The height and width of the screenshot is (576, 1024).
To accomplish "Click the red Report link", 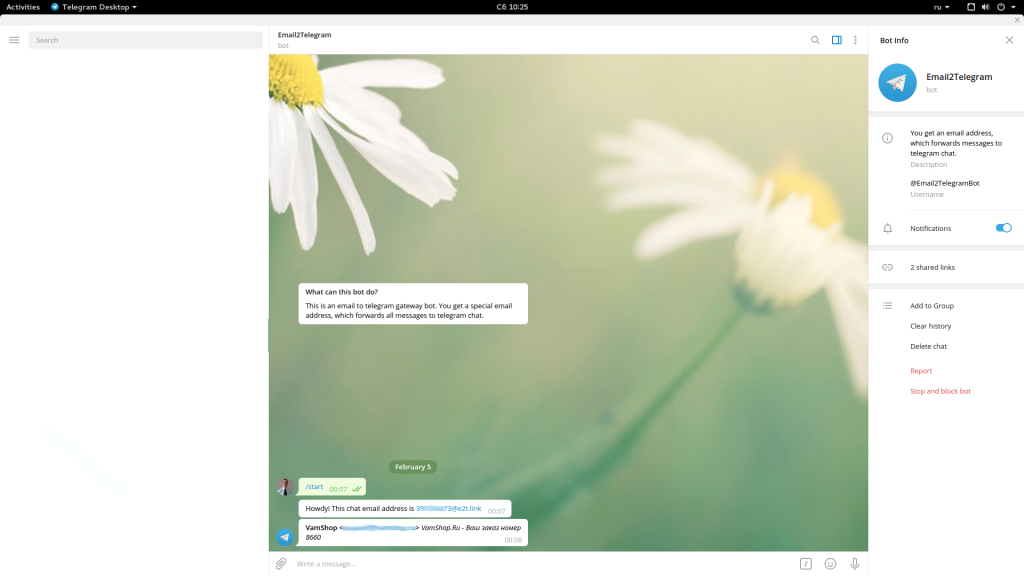I will [x=921, y=371].
